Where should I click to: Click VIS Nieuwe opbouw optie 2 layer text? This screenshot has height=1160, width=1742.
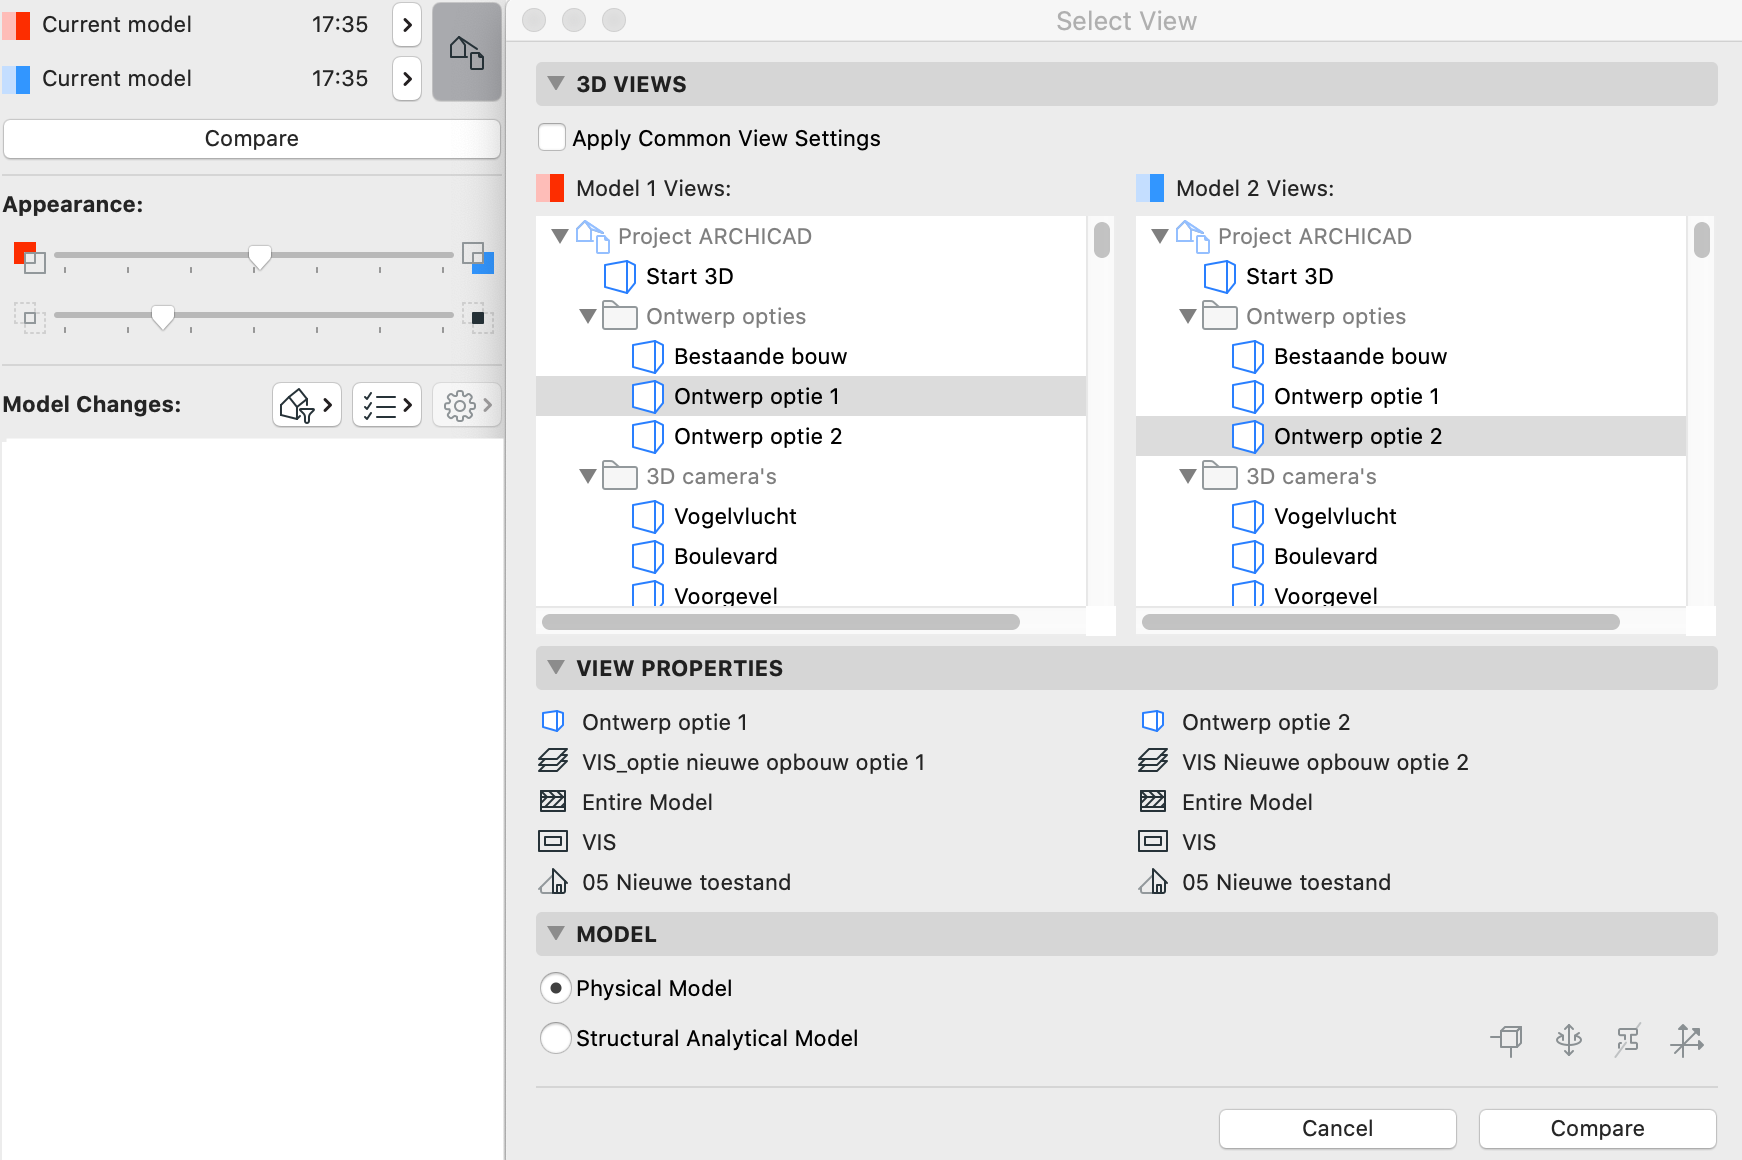pyautogui.click(x=1325, y=762)
